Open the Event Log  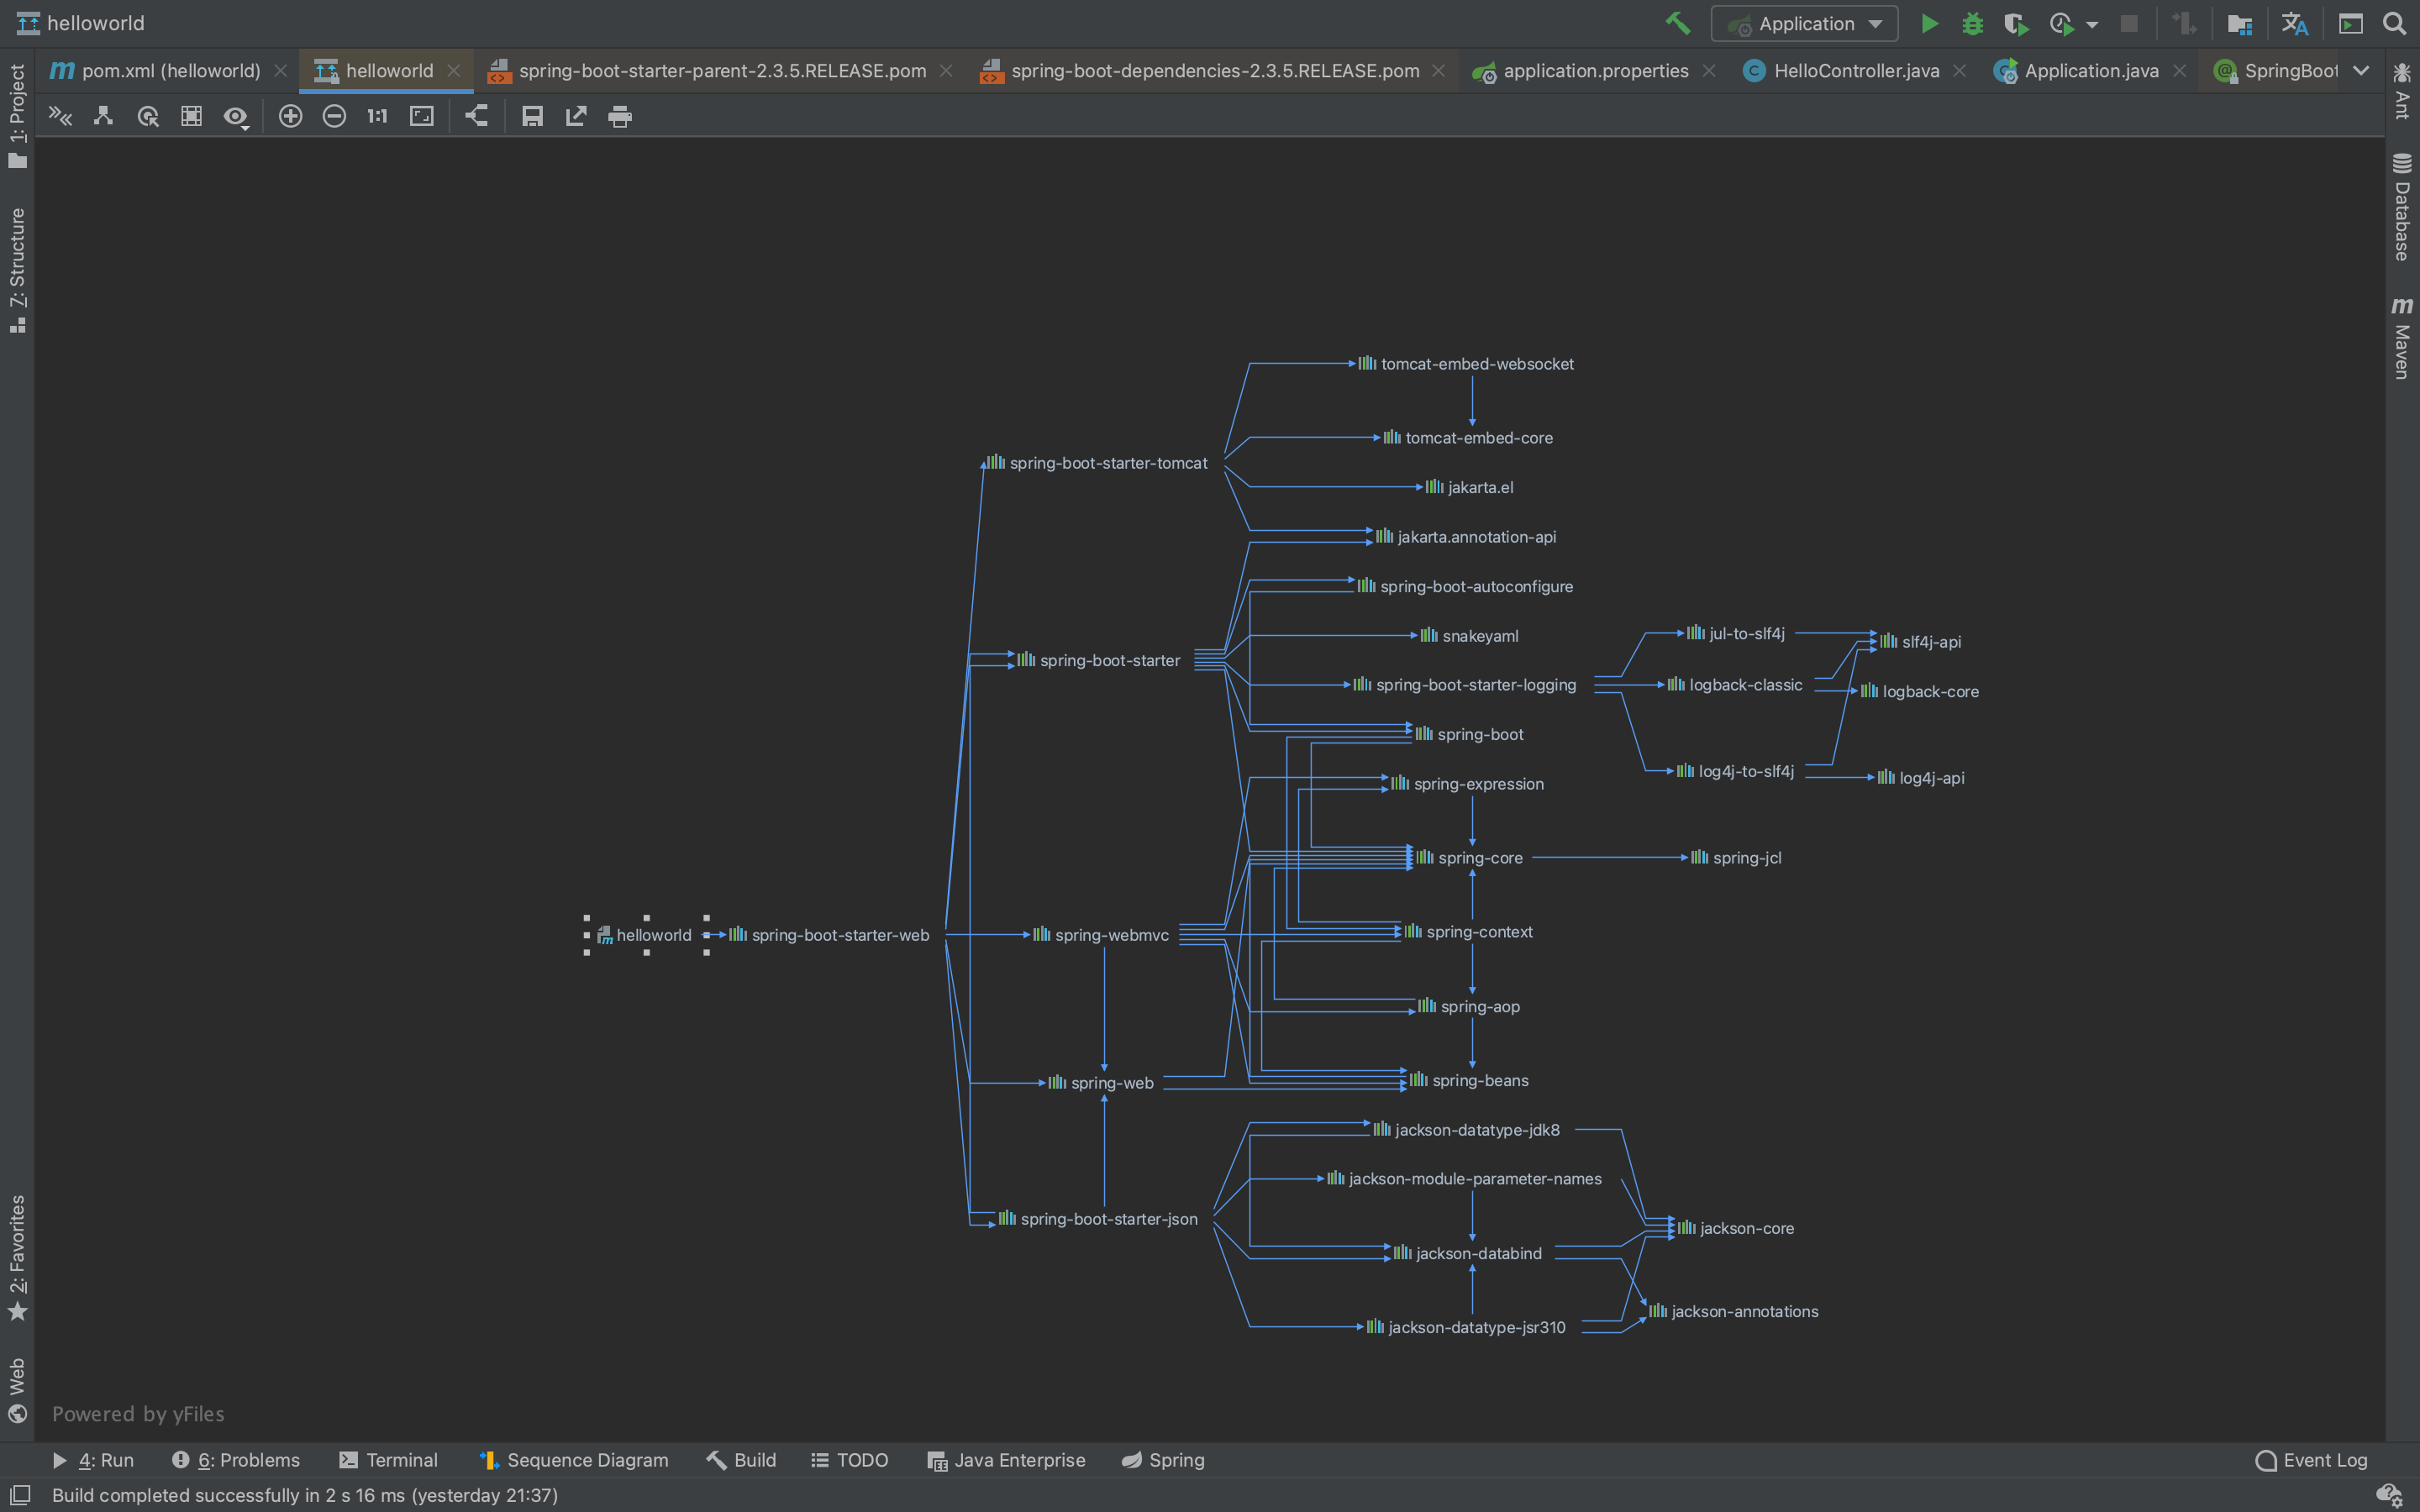click(2312, 1460)
